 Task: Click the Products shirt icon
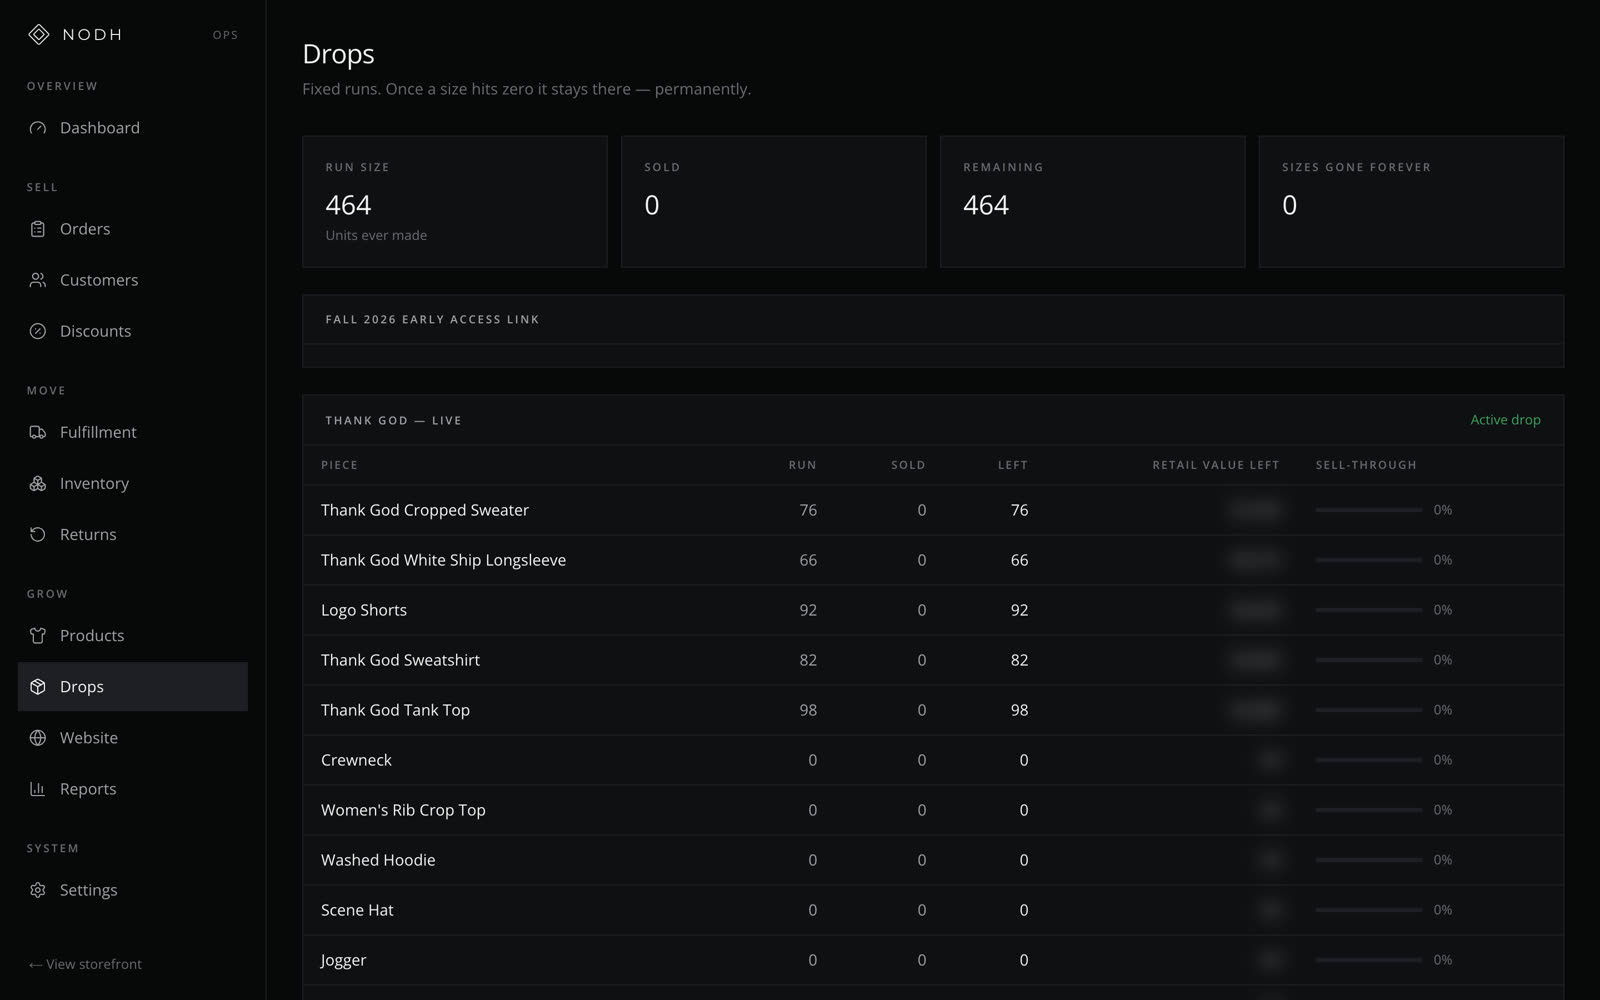(x=38, y=635)
